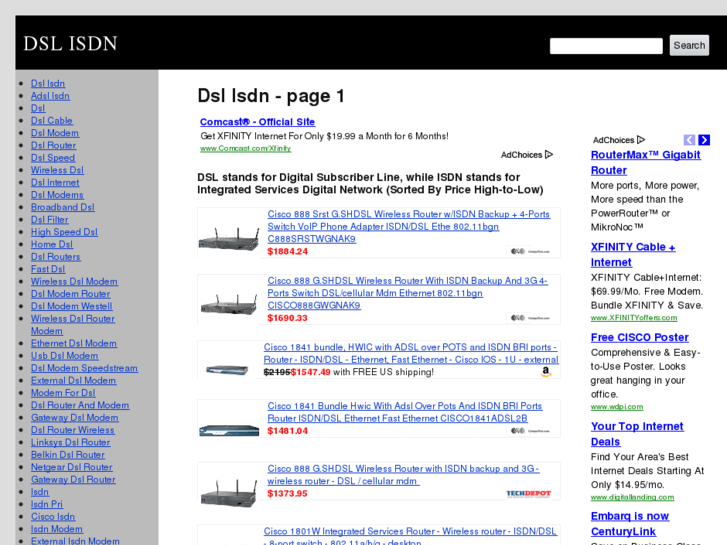
Task: Open the DSL ISDN site title
Action: (70, 44)
